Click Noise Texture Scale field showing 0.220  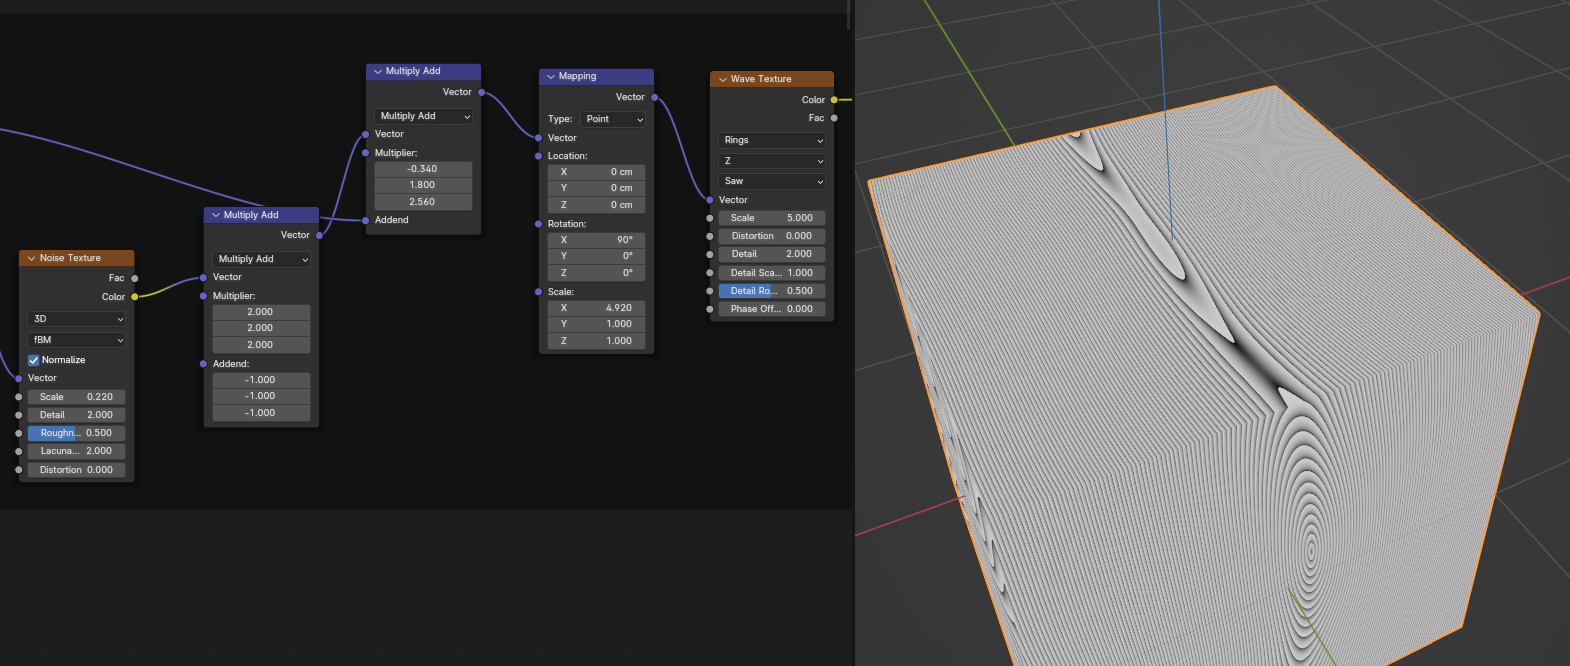77,397
